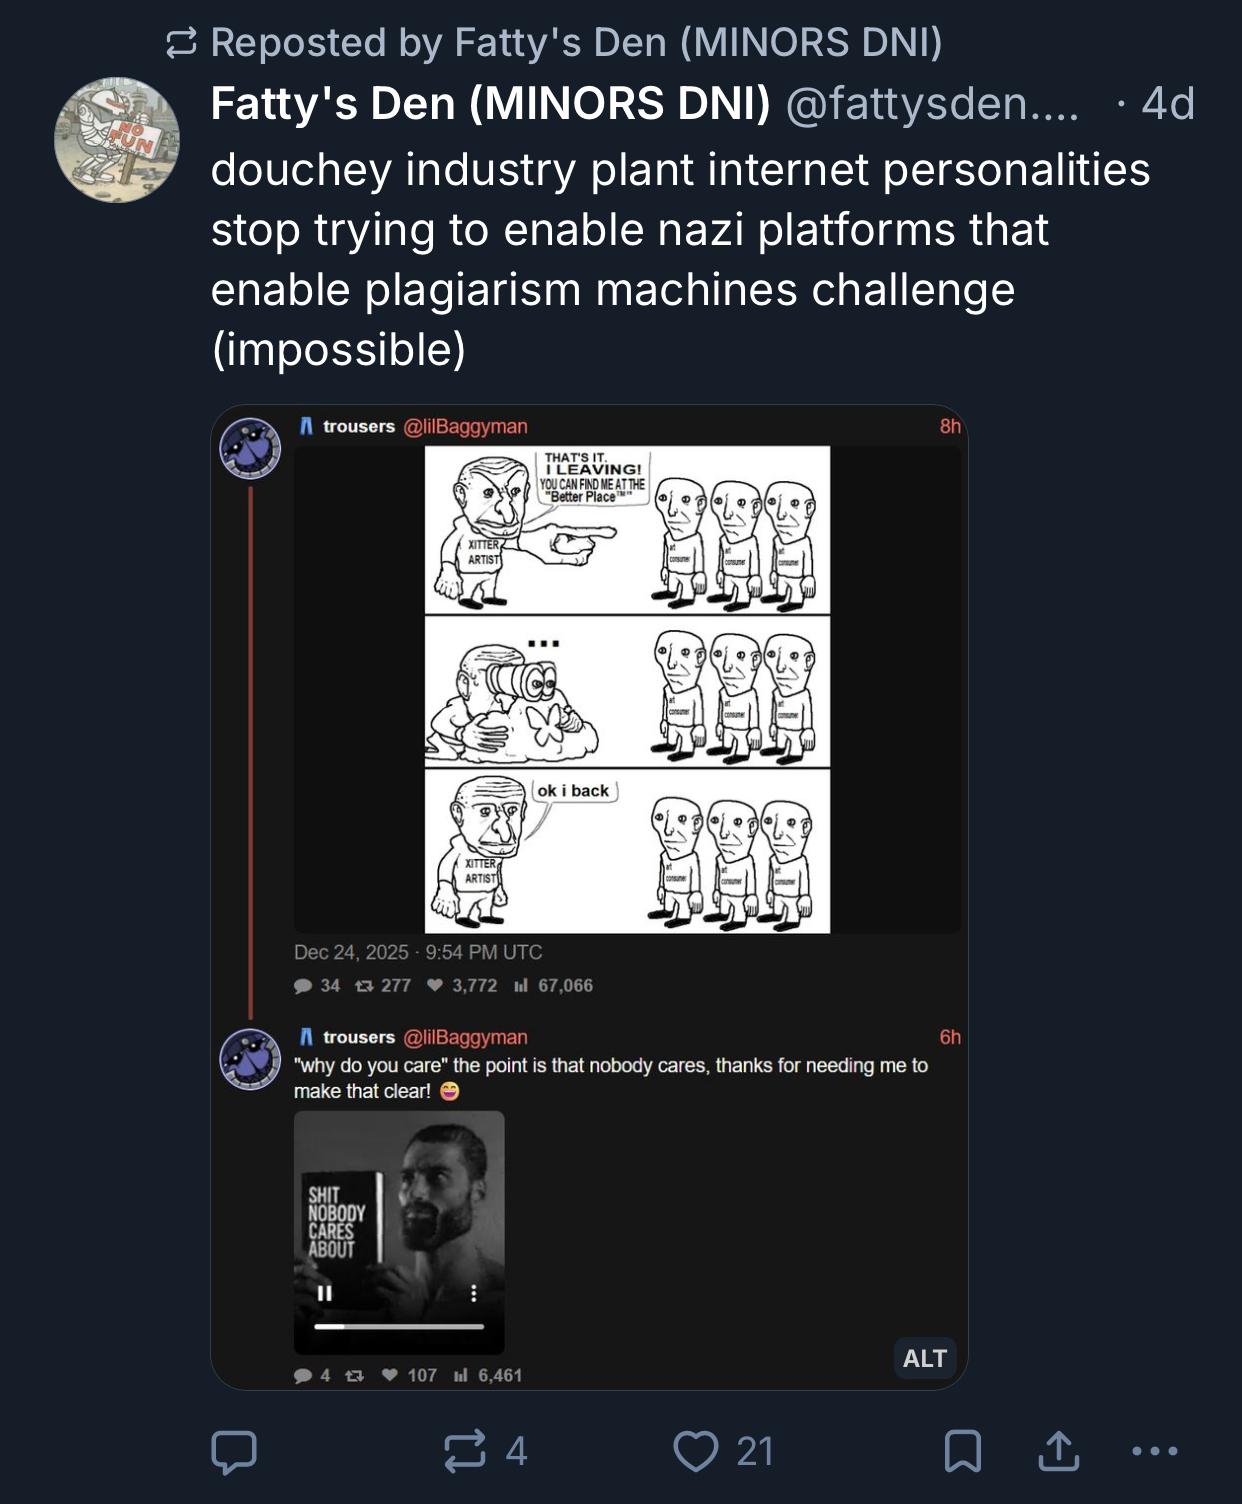Viewport: 1242px width, 1504px height.
Task: Click the Reposted by Fatty's Den label
Action: (575, 42)
